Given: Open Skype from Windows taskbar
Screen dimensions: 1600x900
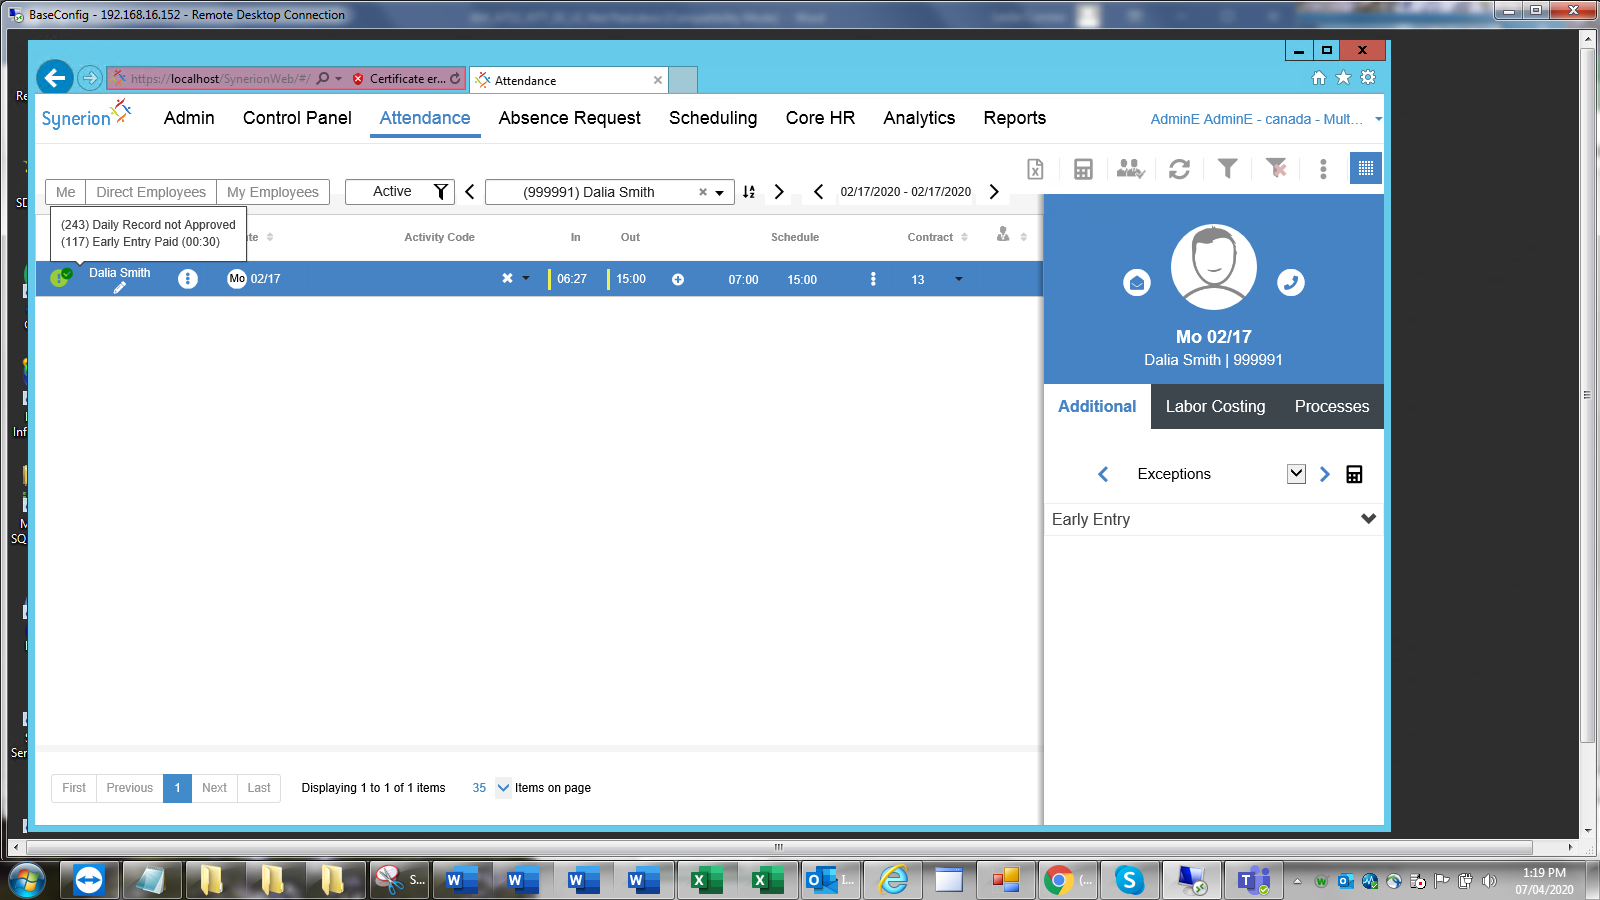Looking at the screenshot, I should click(1129, 880).
